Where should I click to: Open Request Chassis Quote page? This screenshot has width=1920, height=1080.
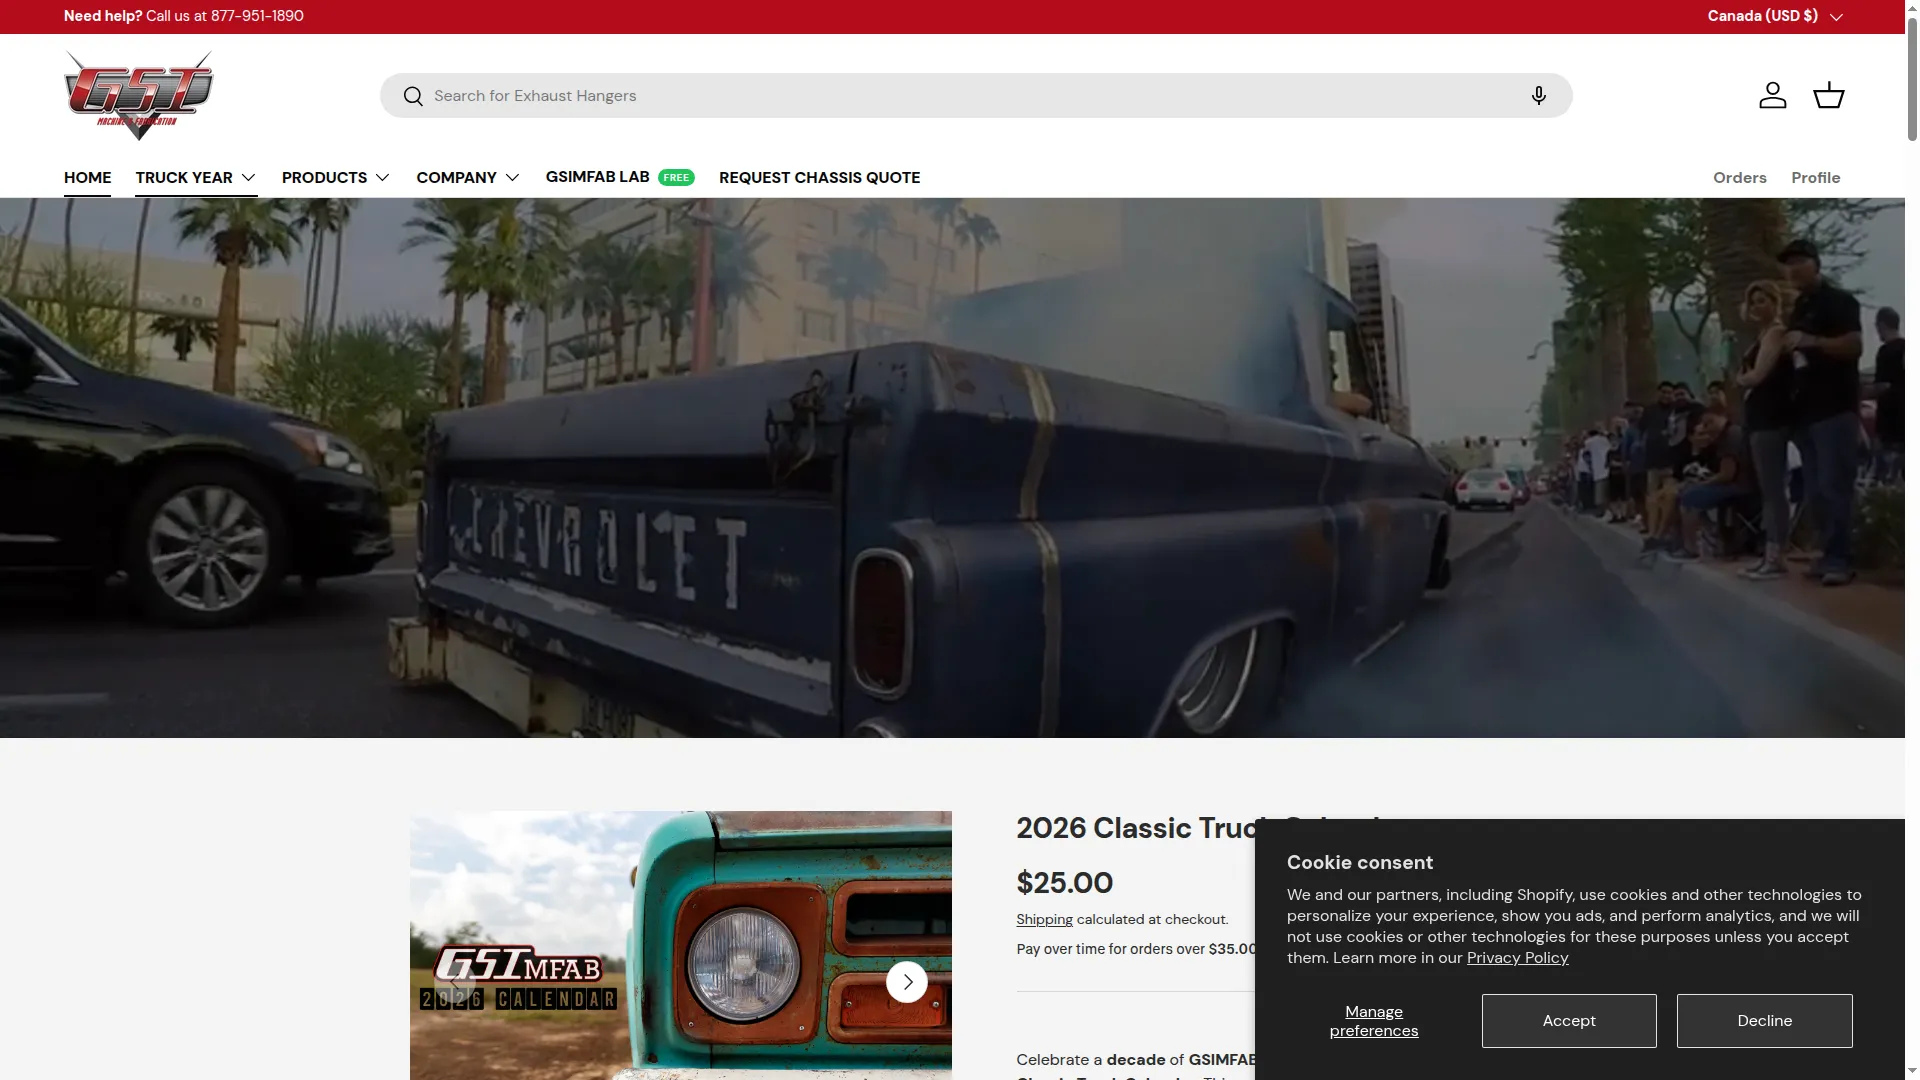point(820,177)
